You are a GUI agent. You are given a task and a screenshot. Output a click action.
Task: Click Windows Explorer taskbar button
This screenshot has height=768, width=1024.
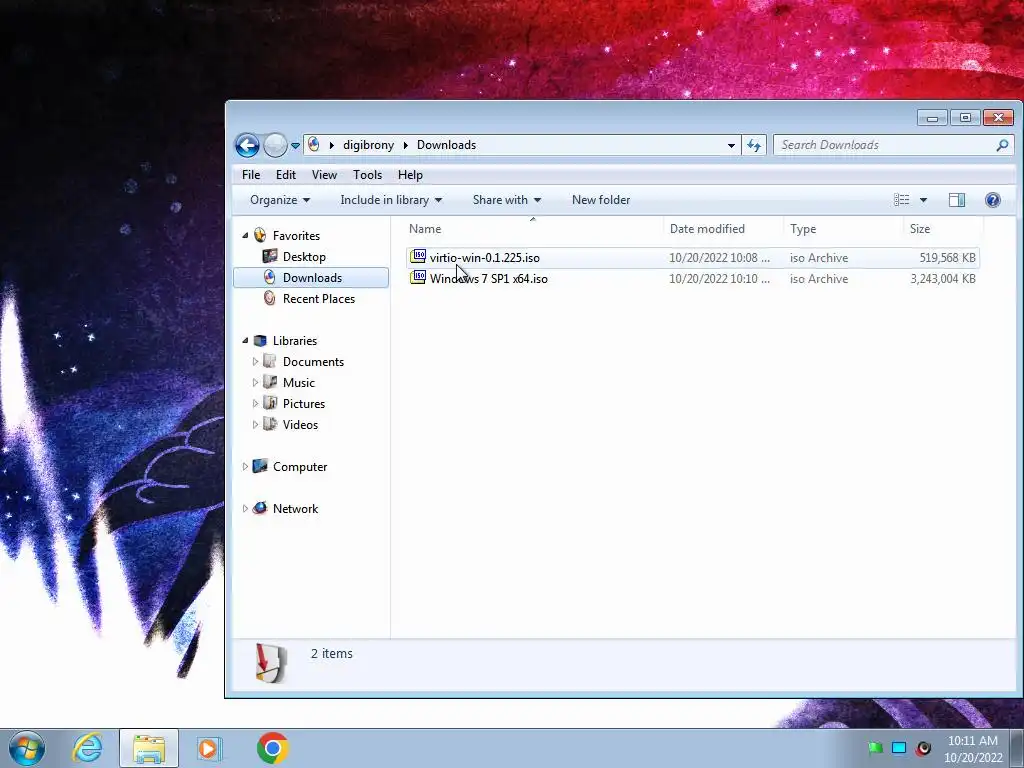click(148, 748)
